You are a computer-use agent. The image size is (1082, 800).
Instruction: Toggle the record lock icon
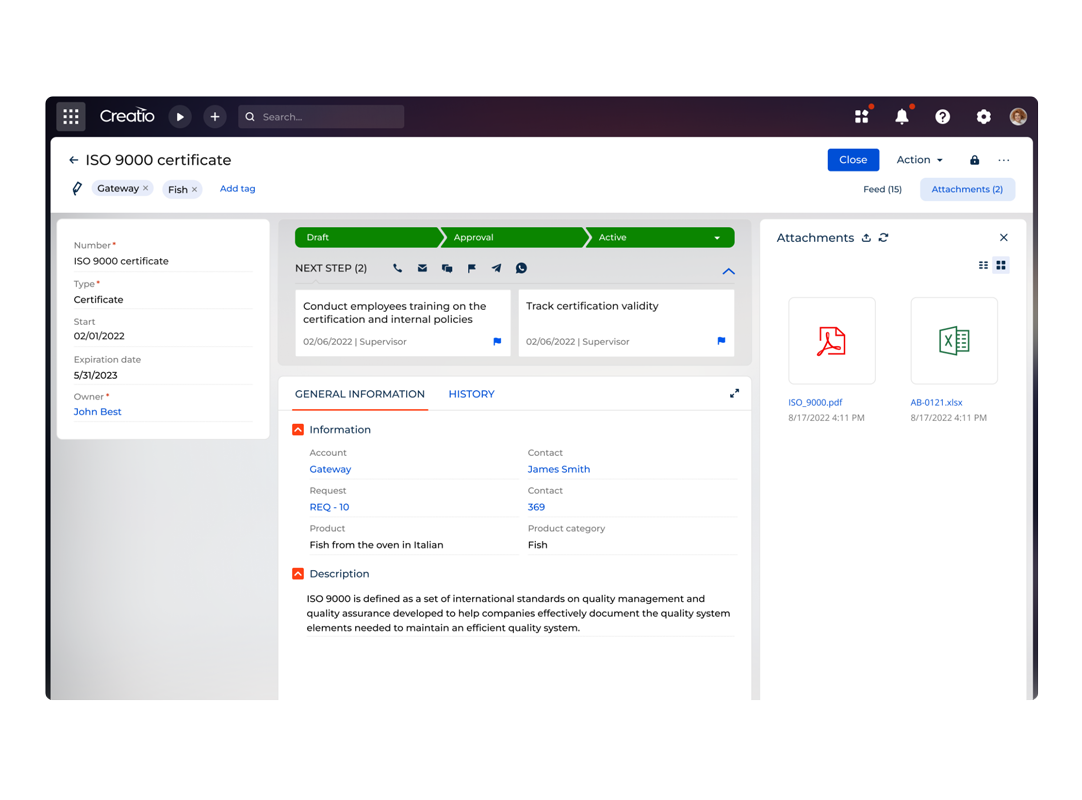pos(974,160)
